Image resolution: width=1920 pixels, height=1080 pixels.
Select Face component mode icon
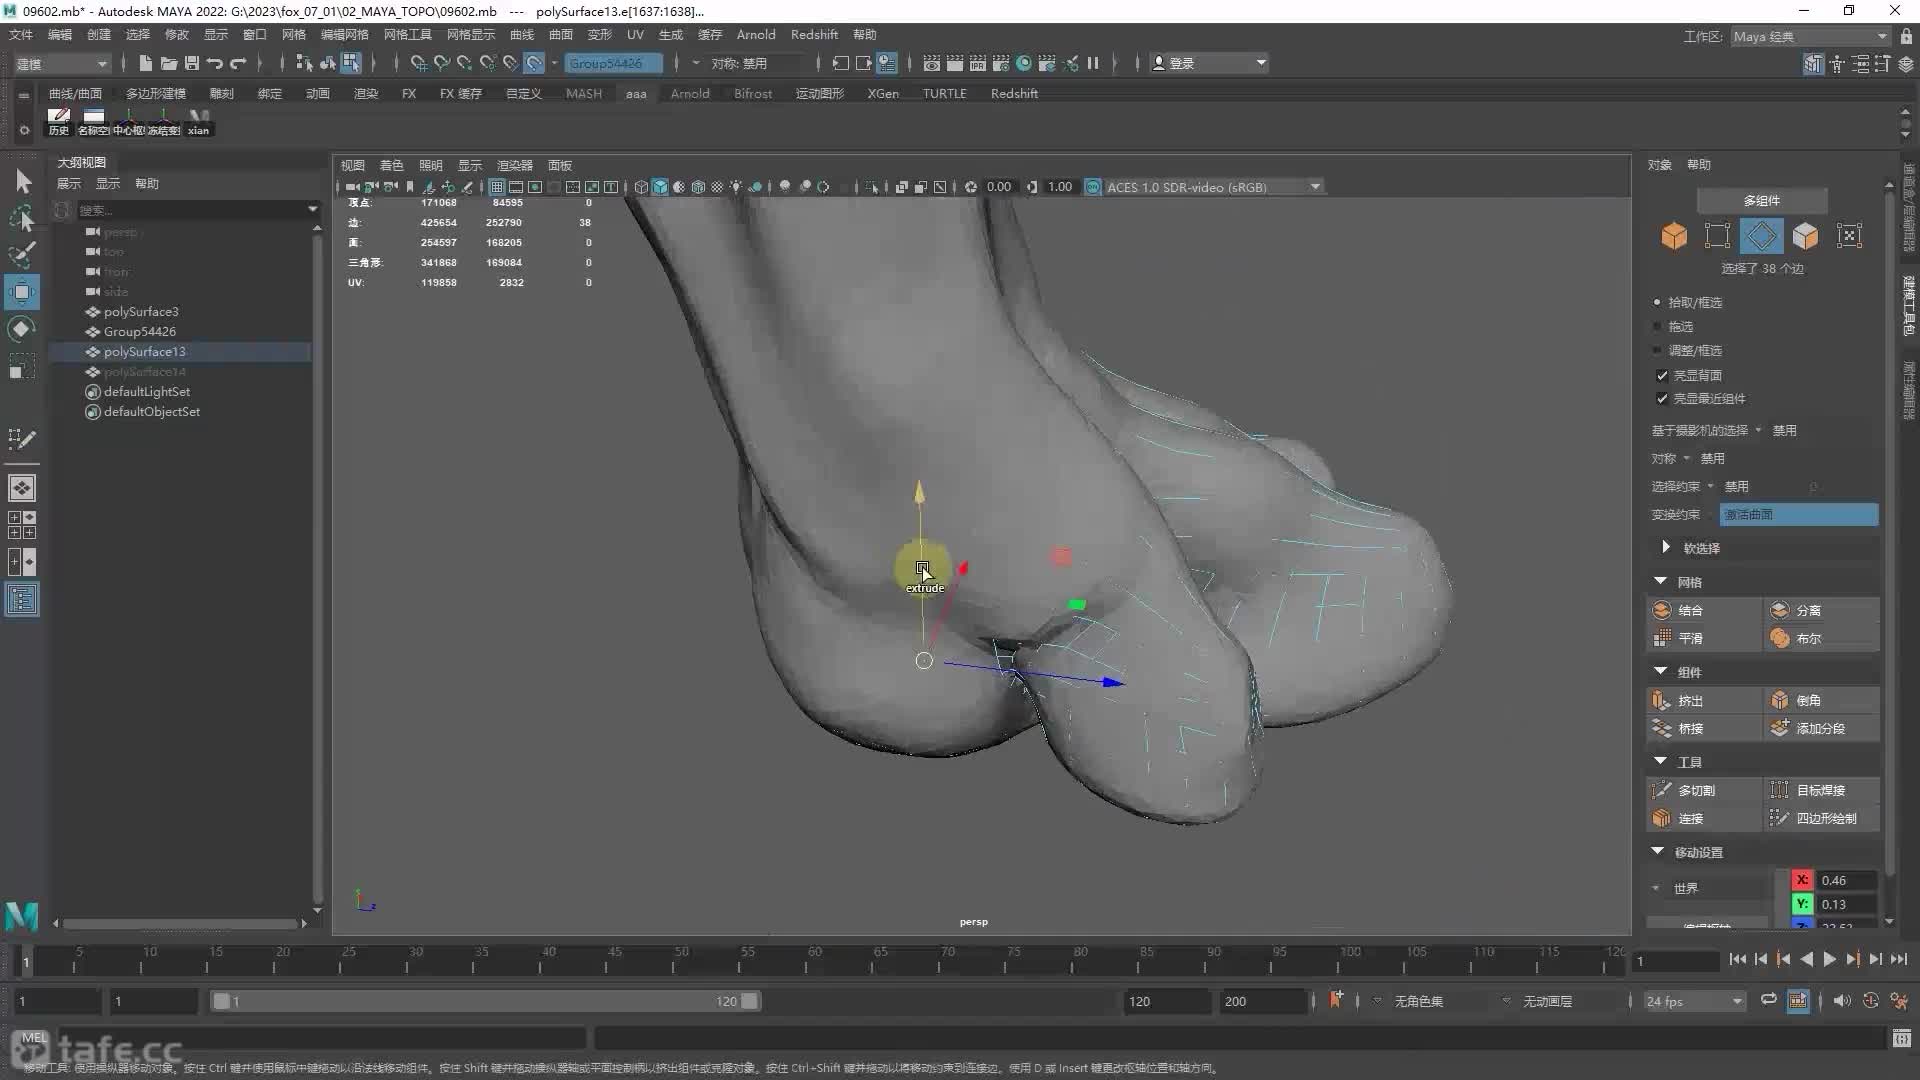coord(1805,236)
